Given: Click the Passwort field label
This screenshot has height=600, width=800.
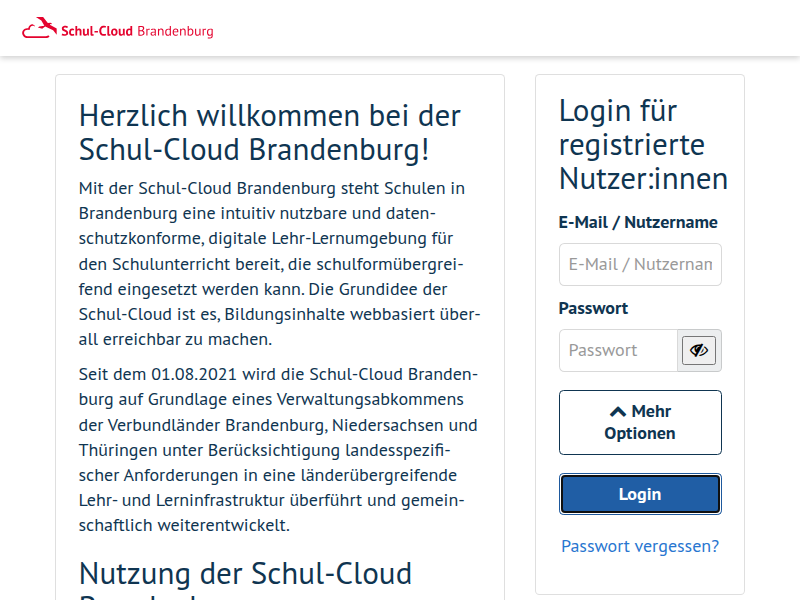Looking at the screenshot, I should click(x=593, y=308).
